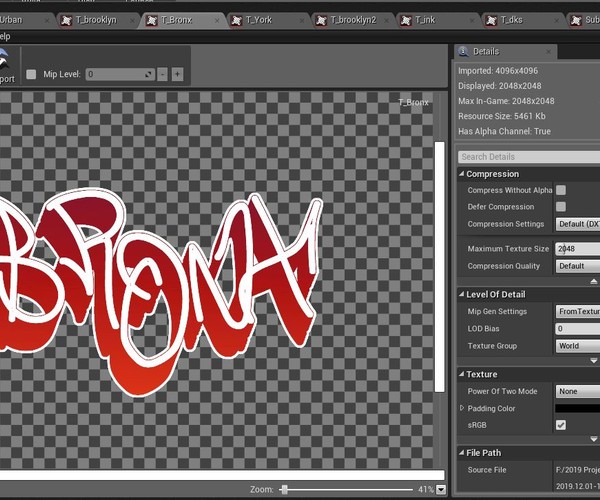
Task: Switch to the T_brooklyn2 tab
Action: click(354, 20)
